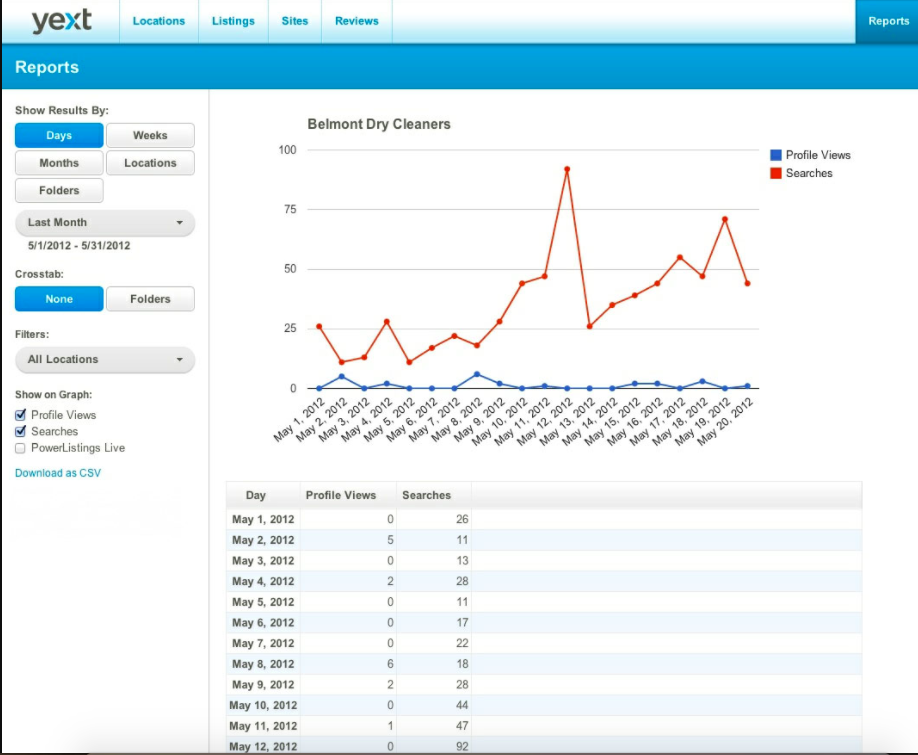Uncheck the Searches checkbox
This screenshot has width=918, height=755.
pos(21,431)
